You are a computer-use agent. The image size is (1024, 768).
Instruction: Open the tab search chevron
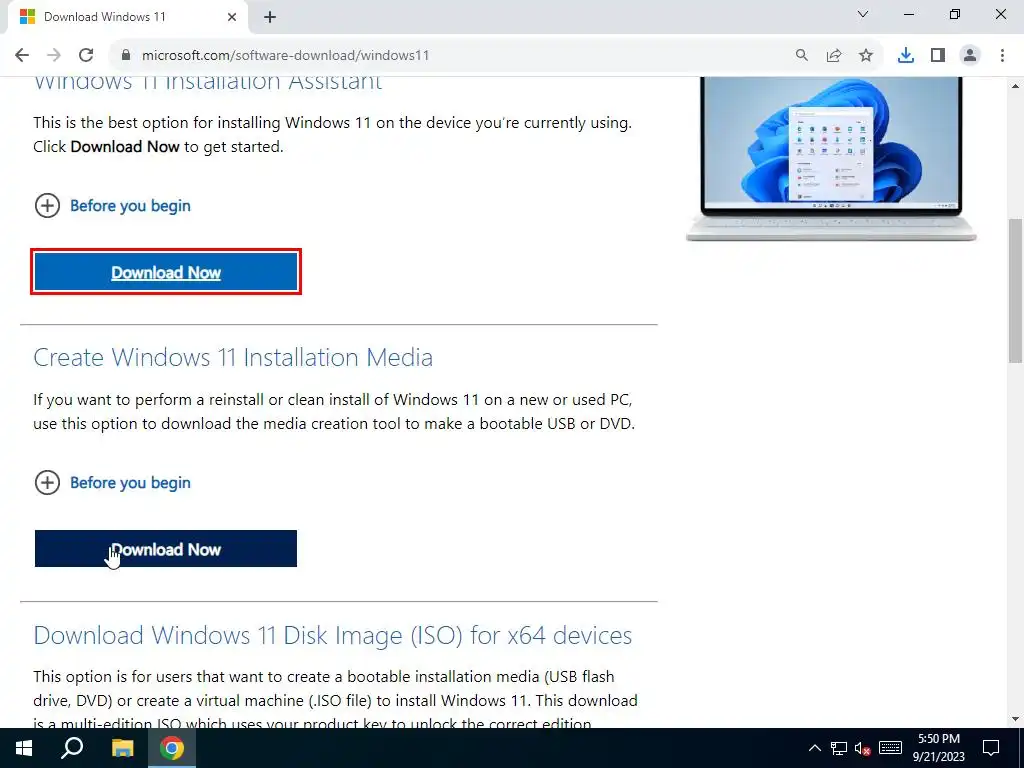tap(863, 14)
